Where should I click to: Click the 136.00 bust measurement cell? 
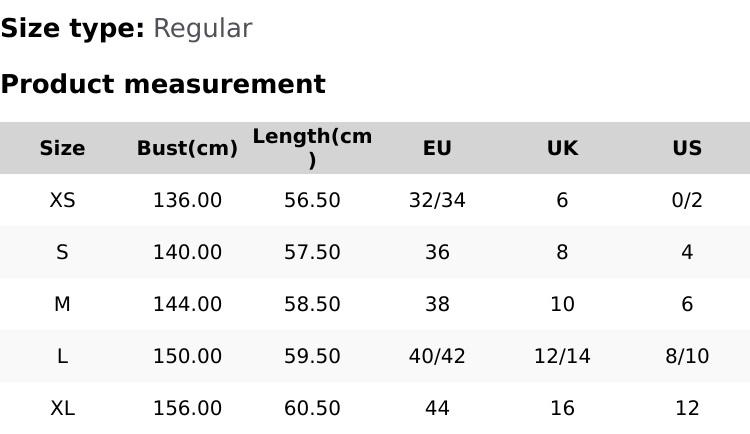187,200
